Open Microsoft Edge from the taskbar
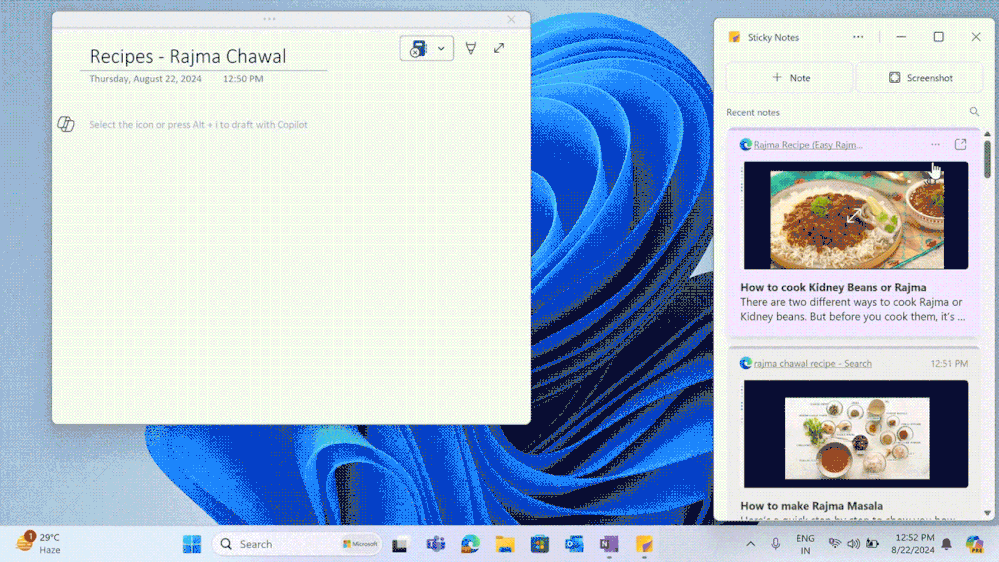This screenshot has width=999, height=562. (470, 544)
